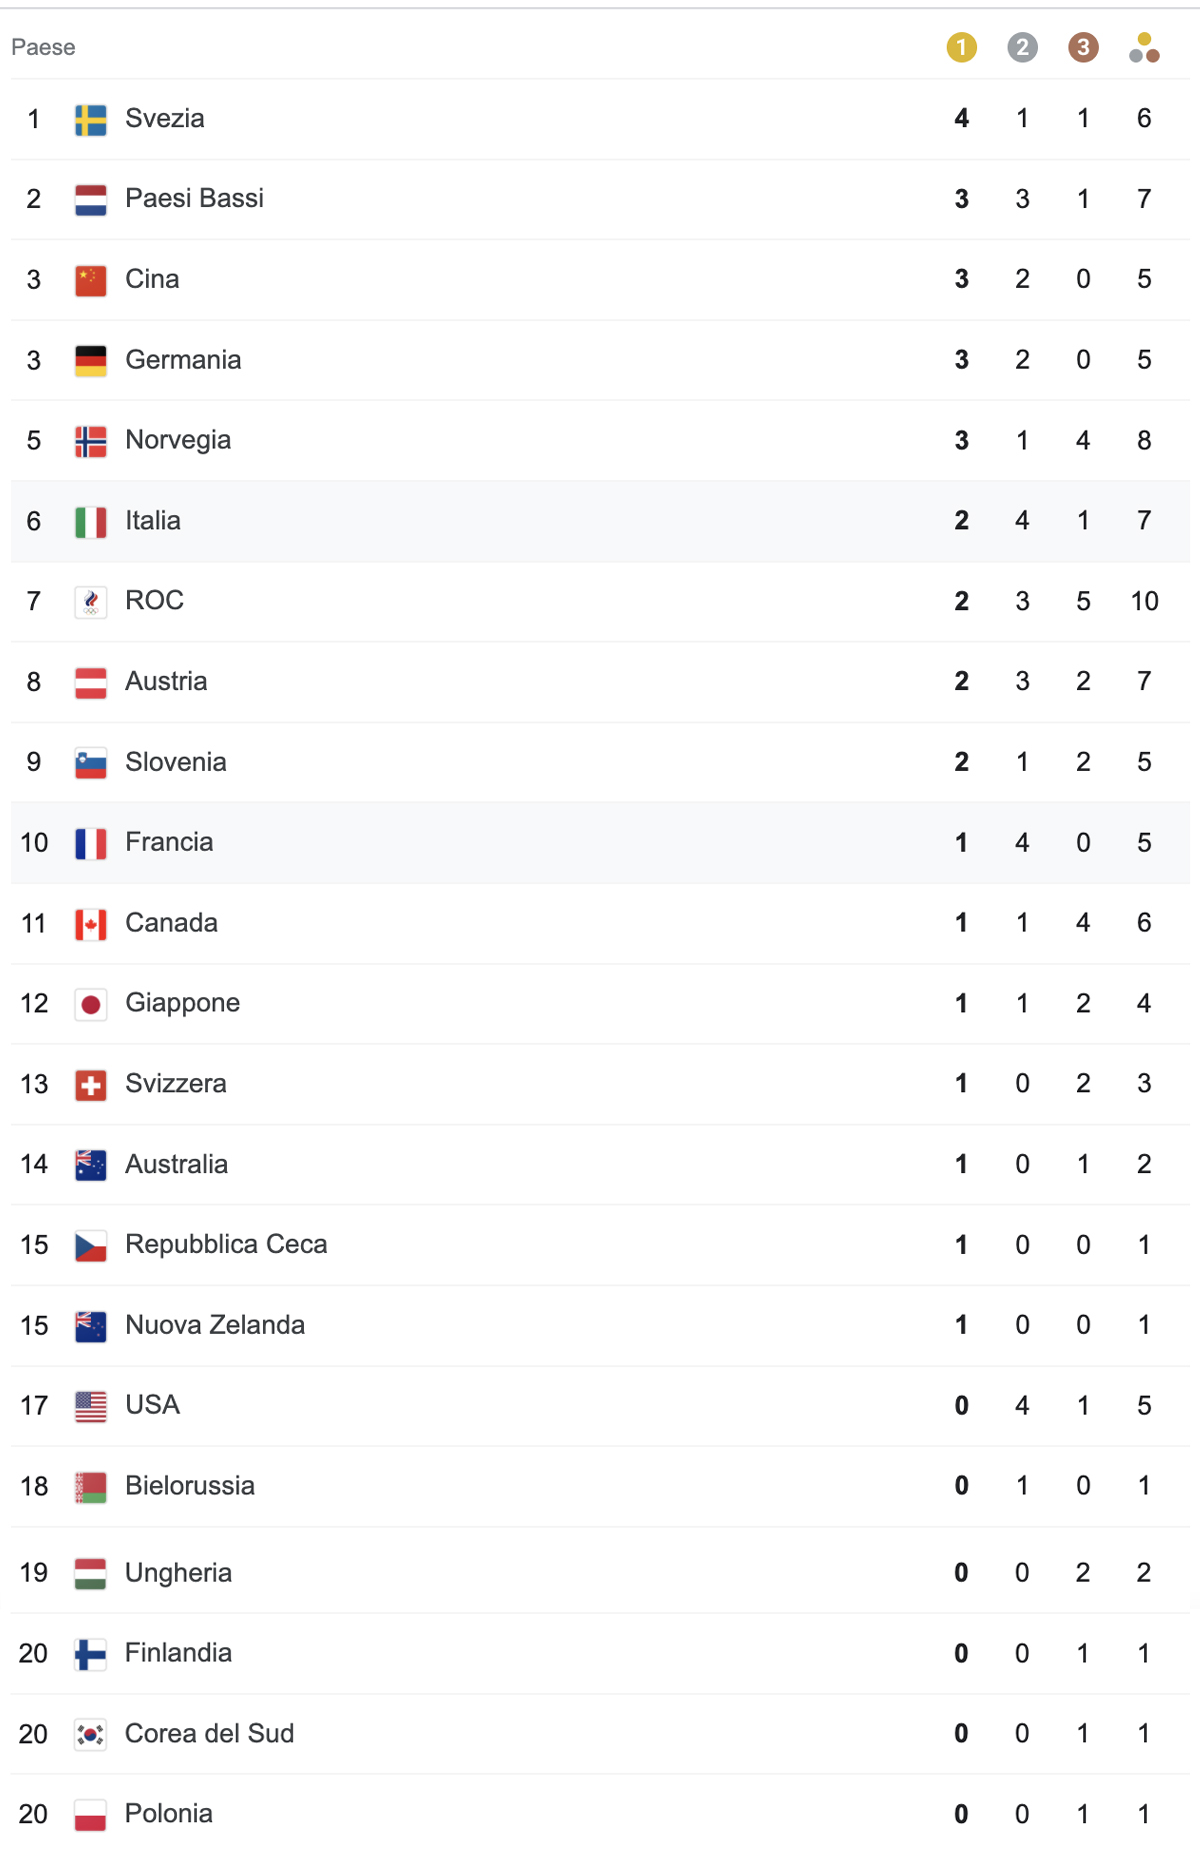
Task: Click the Svizzera flag icon
Action: coord(91,1085)
